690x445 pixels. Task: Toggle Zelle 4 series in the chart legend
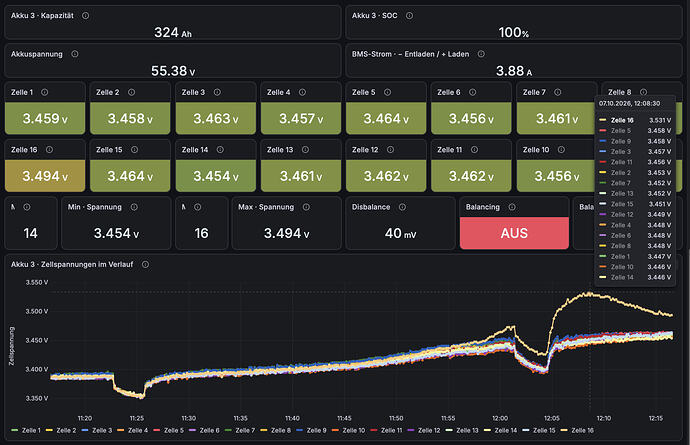tap(138, 430)
